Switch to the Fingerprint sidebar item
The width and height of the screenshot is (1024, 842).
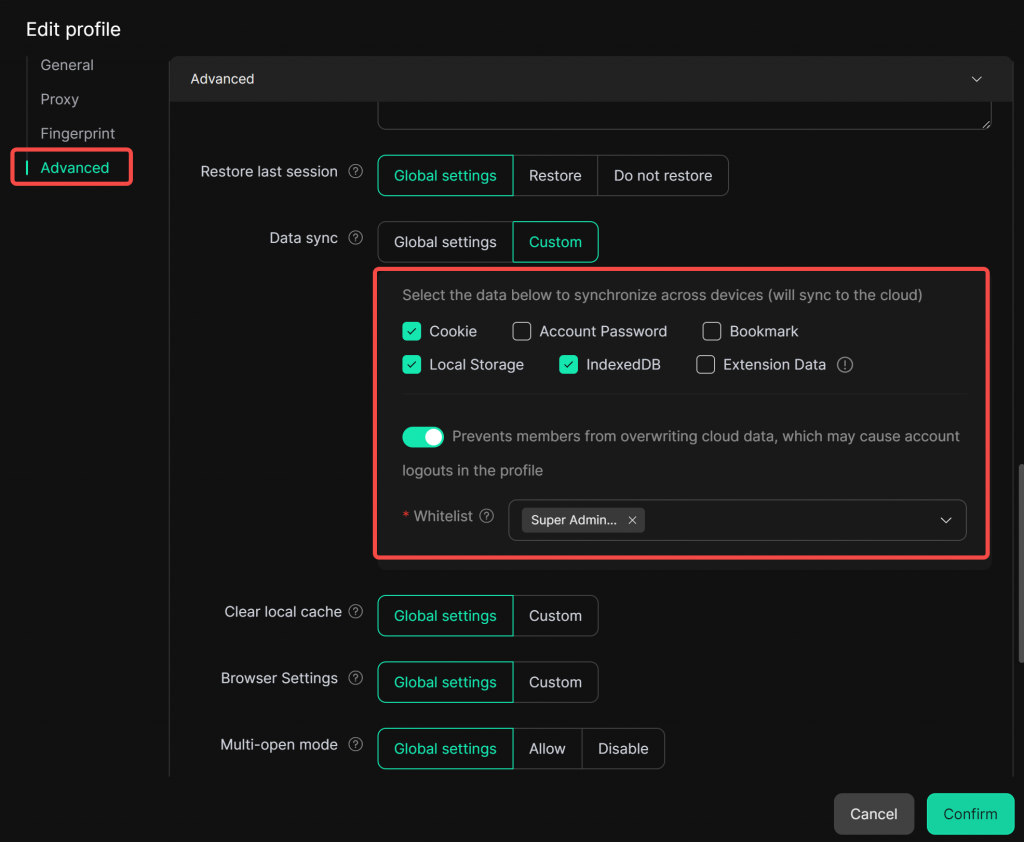[x=77, y=133]
